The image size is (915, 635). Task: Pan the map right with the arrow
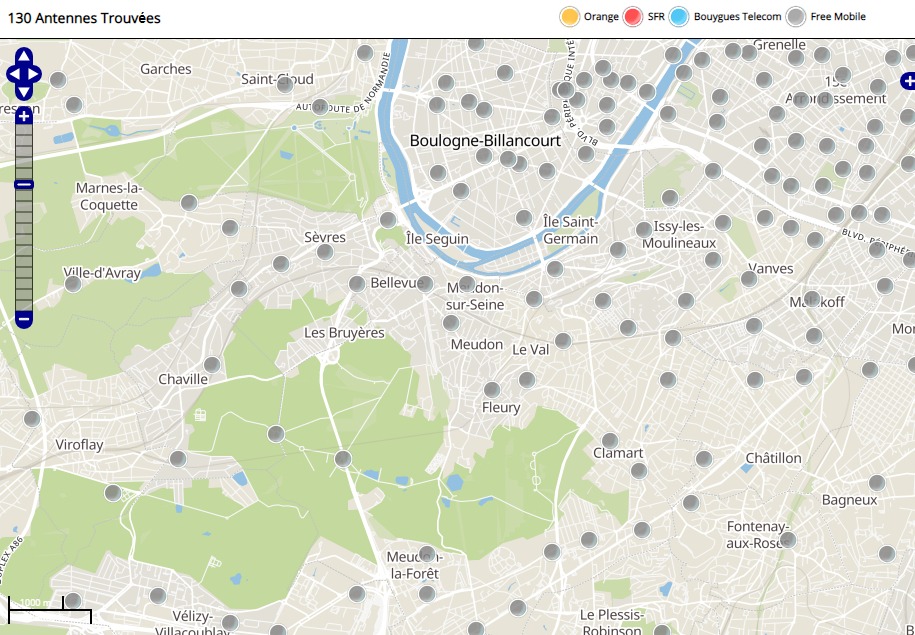coord(35,74)
